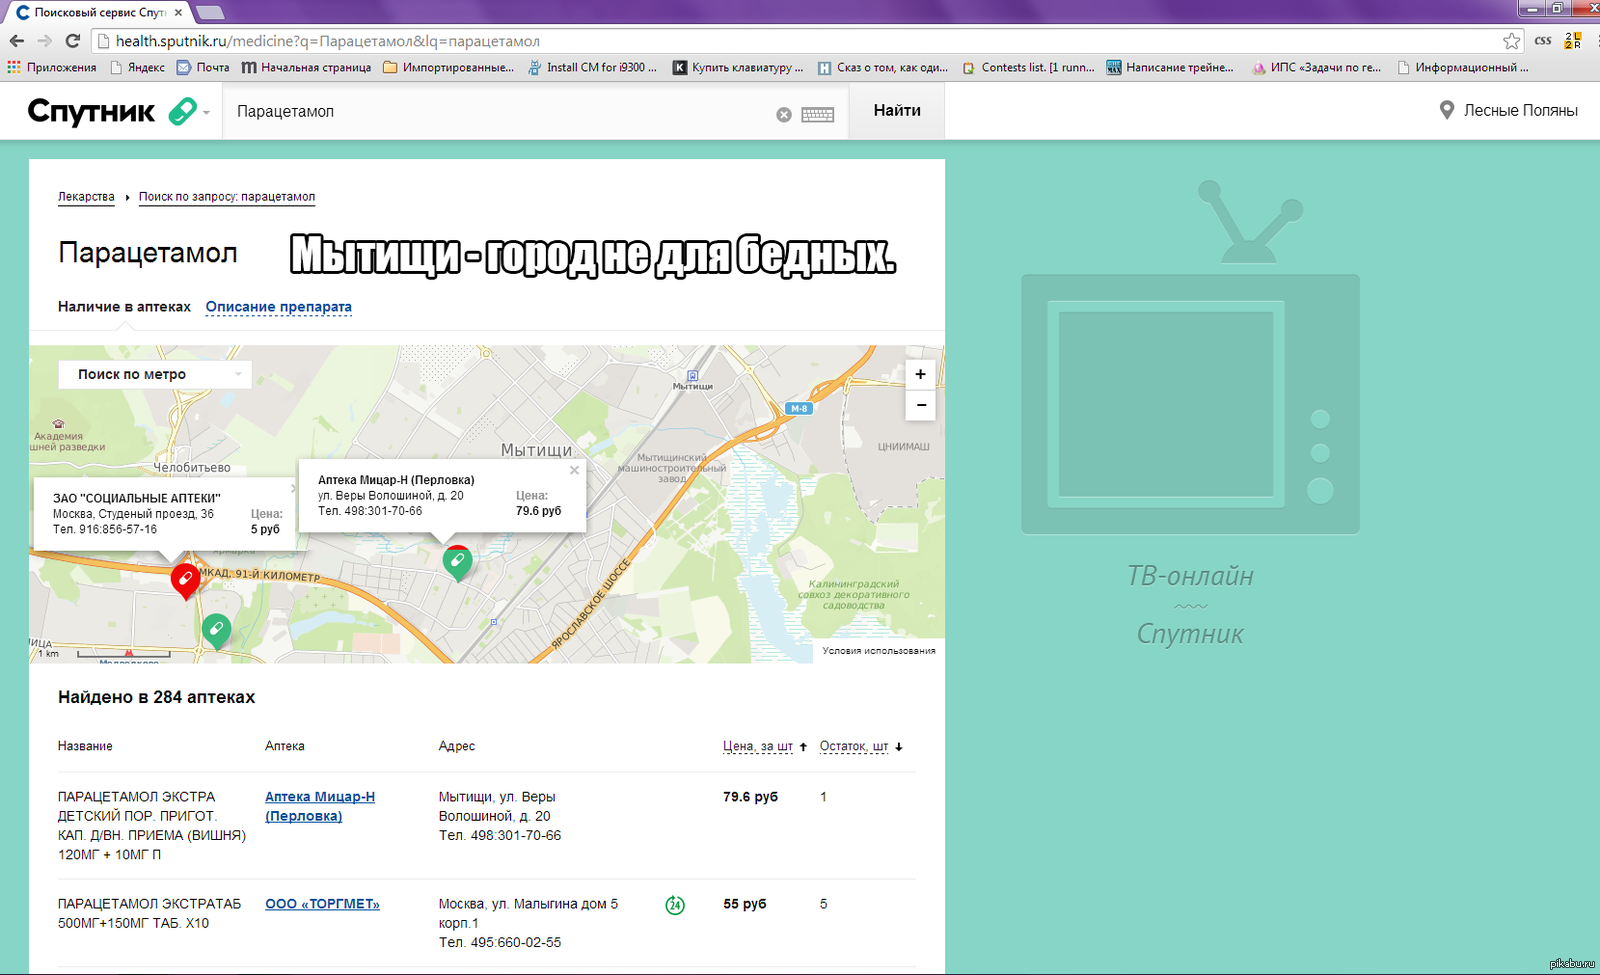Click the red pharmacy map marker
Image resolution: width=1600 pixels, height=975 pixels.
click(x=185, y=580)
